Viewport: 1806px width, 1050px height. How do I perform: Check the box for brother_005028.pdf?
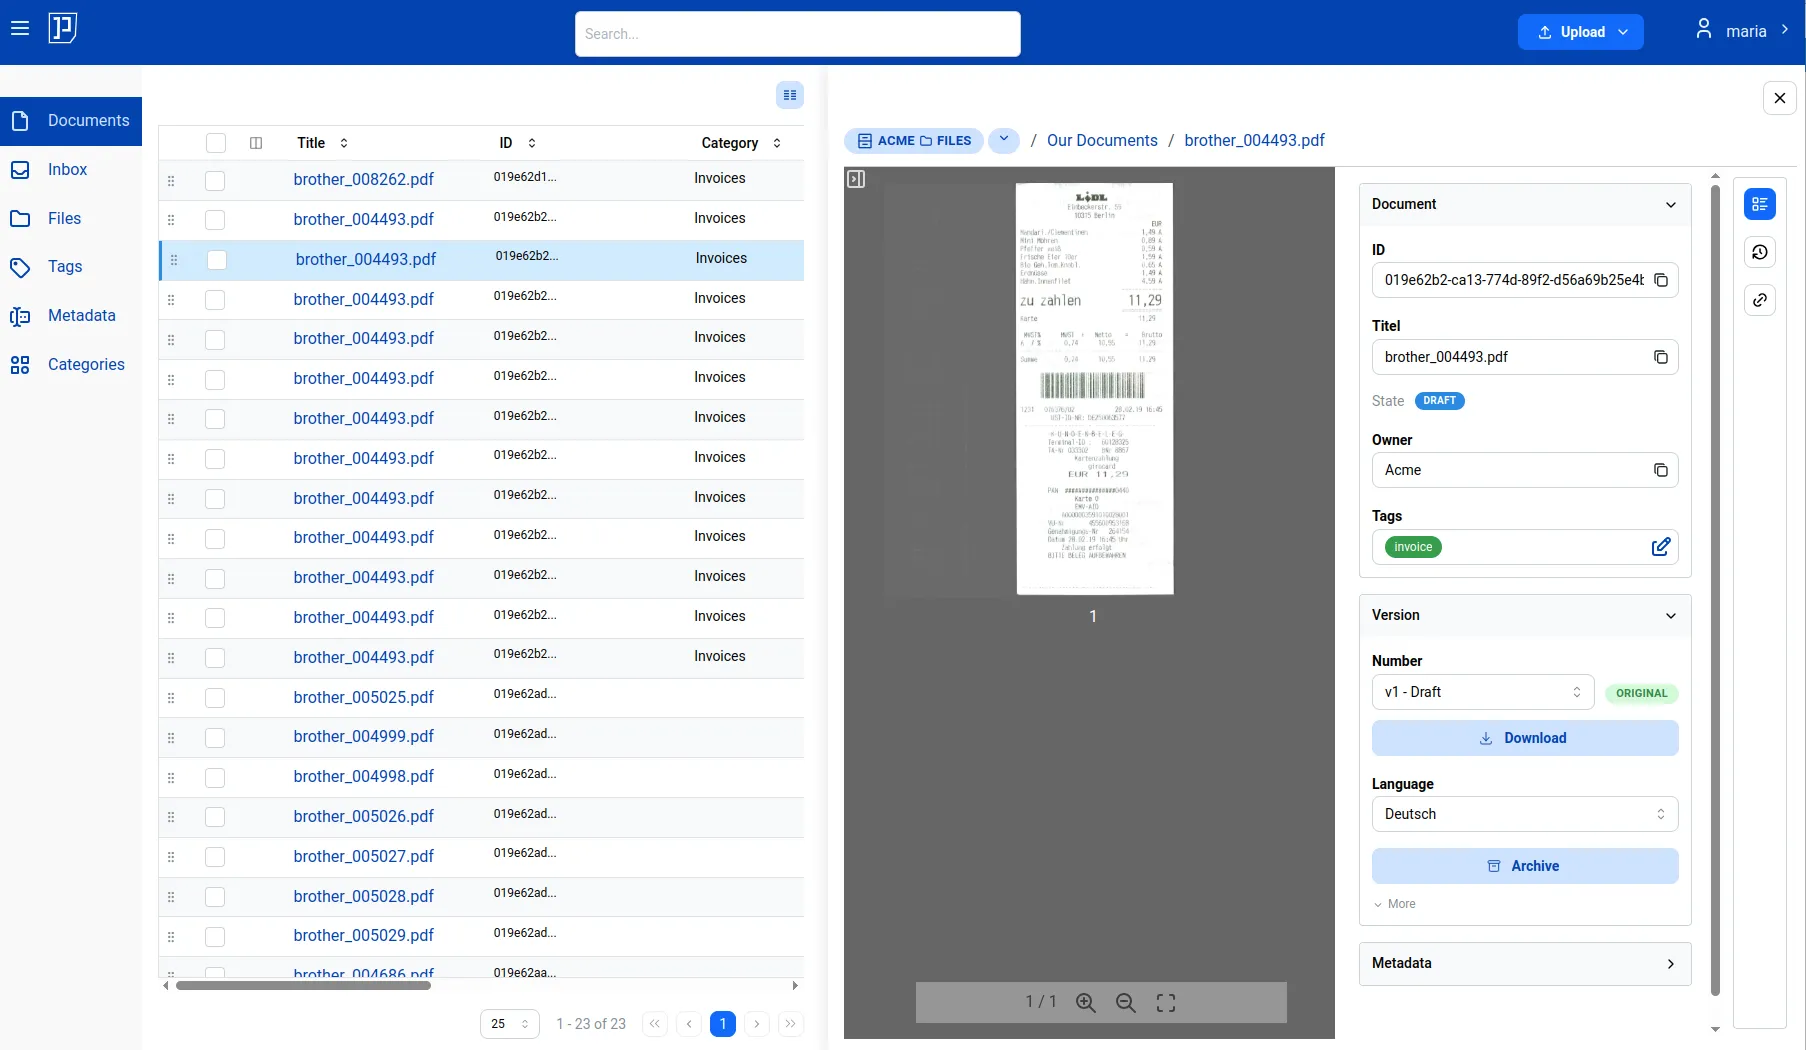(x=215, y=897)
